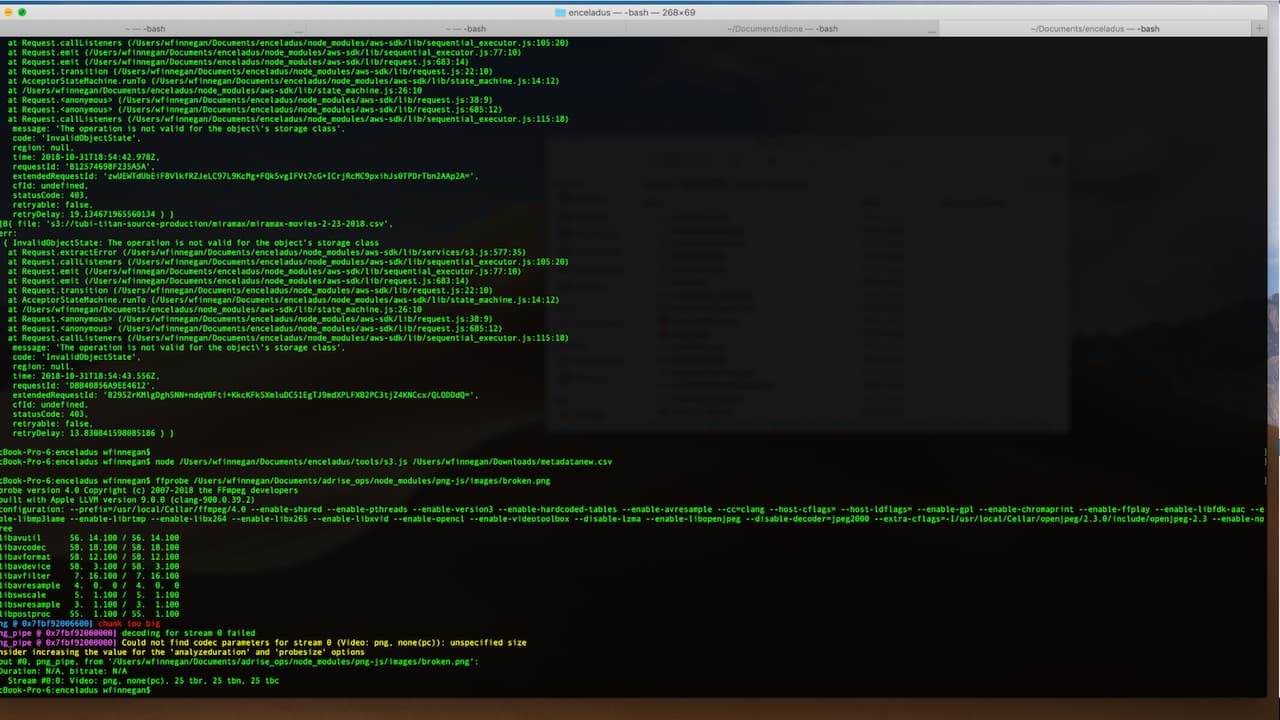The image size is (1280, 720).
Task: Click the ffprobe broken.png command line
Action: 352,481
